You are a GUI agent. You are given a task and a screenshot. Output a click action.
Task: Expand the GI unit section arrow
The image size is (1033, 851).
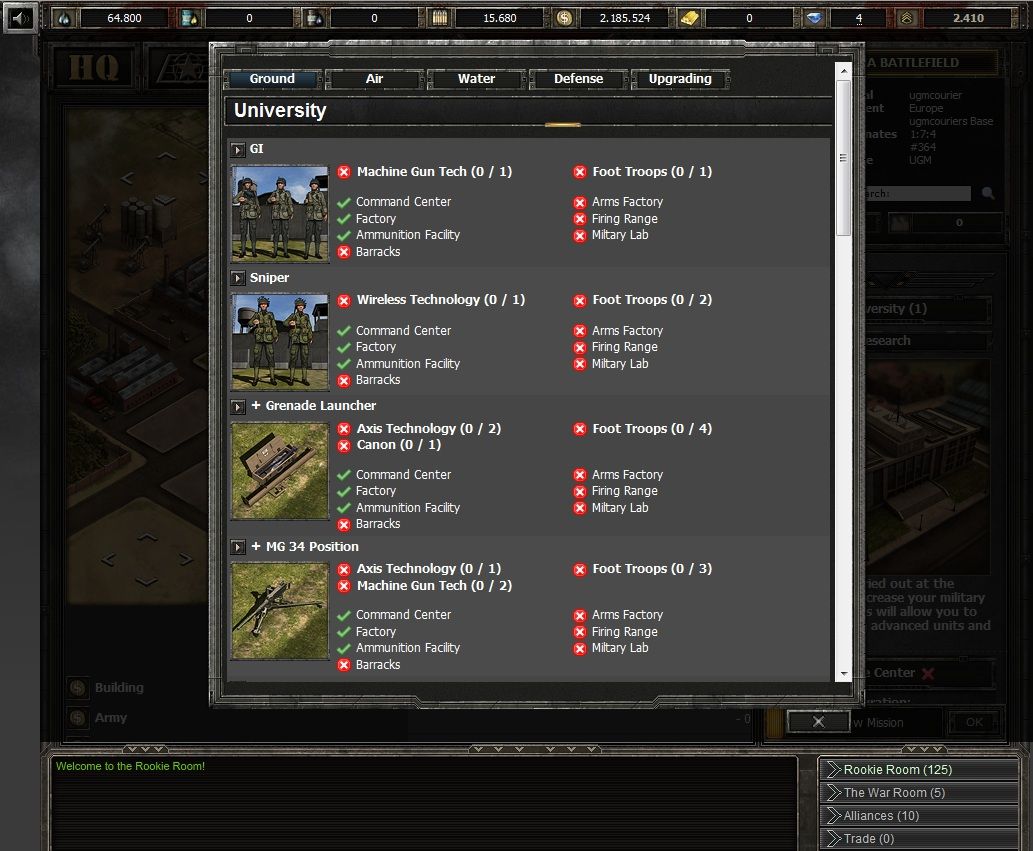tap(238, 148)
